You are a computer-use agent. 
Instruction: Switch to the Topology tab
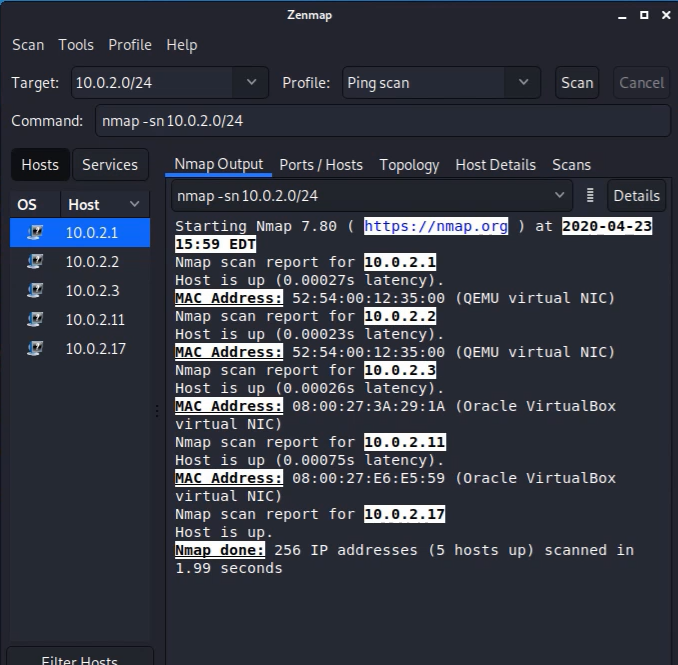pos(409,165)
